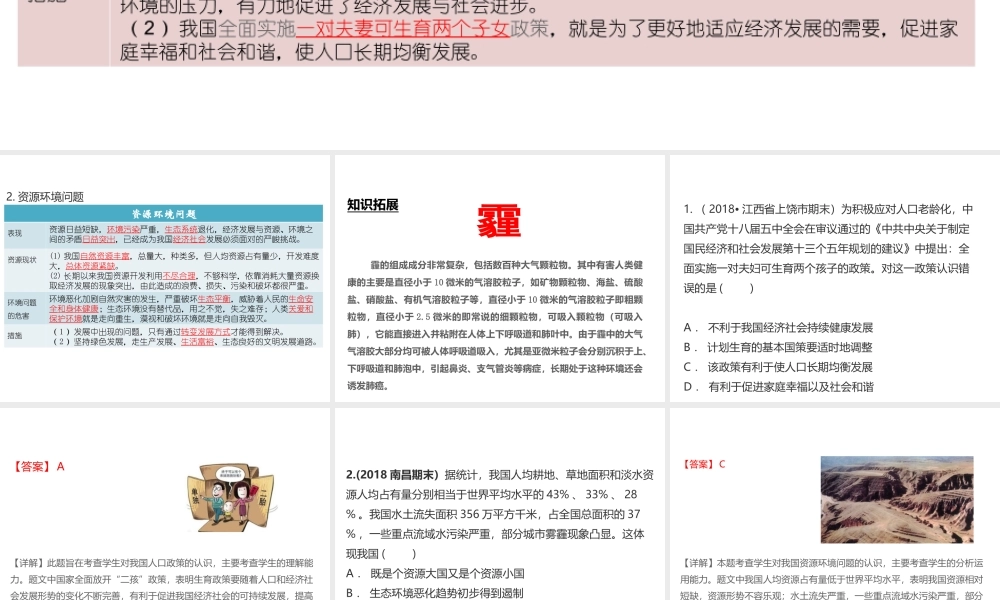Click red underlined 生态系统 in the table
The width and height of the screenshot is (1000, 600).
(x=181, y=230)
